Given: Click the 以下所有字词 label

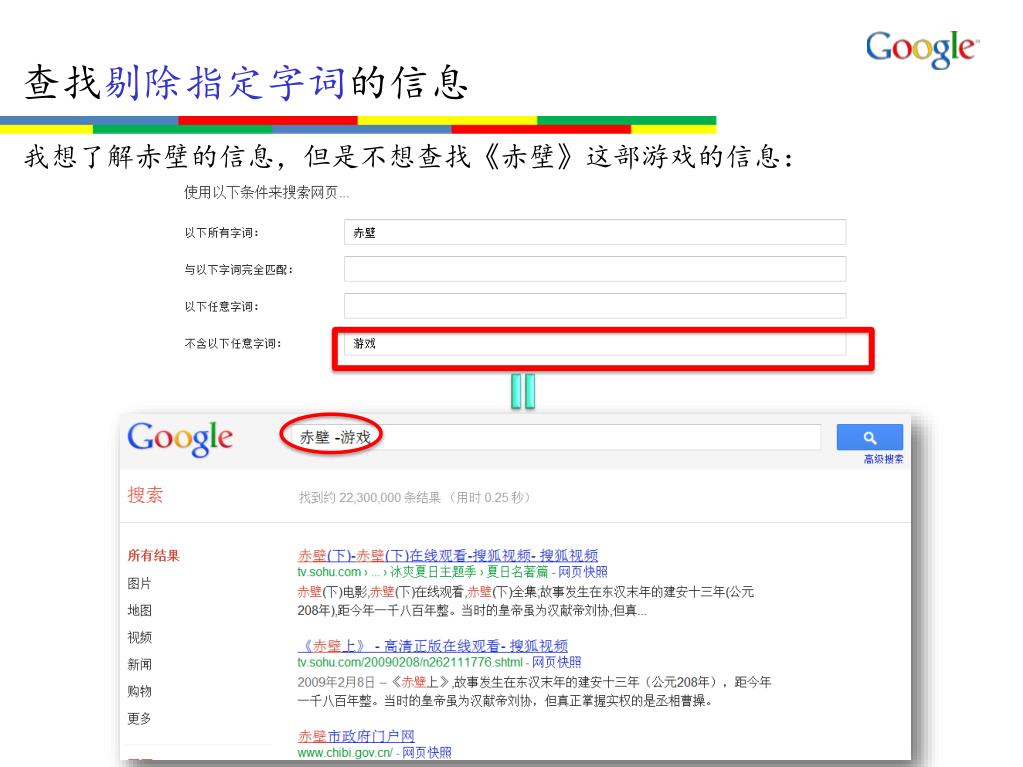Looking at the screenshot, I should tap(222, 233).
